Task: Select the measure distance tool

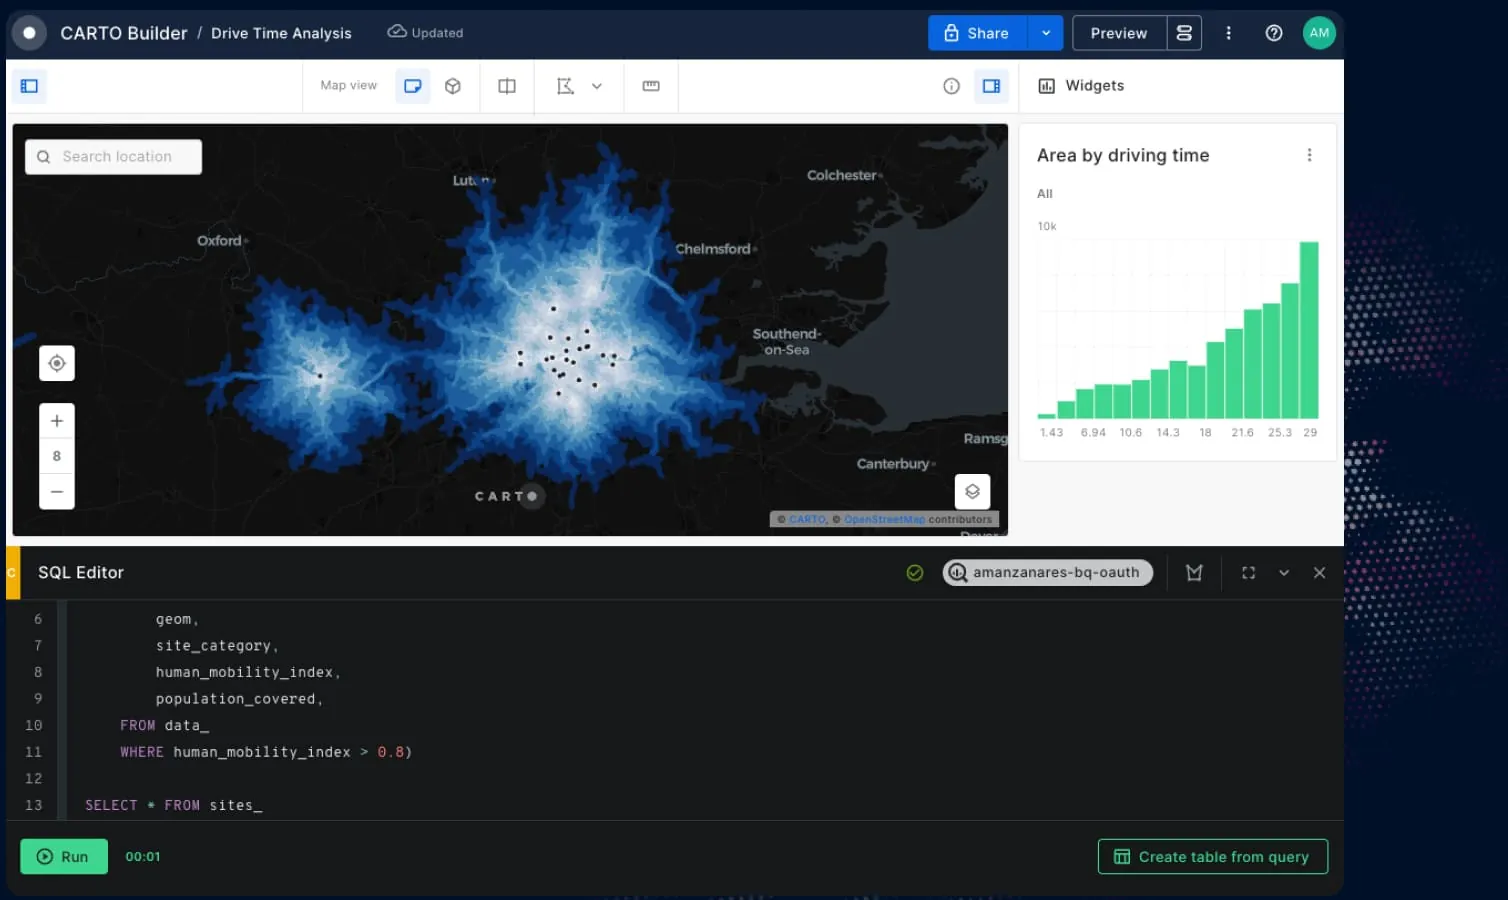Action: click(650, 86)
